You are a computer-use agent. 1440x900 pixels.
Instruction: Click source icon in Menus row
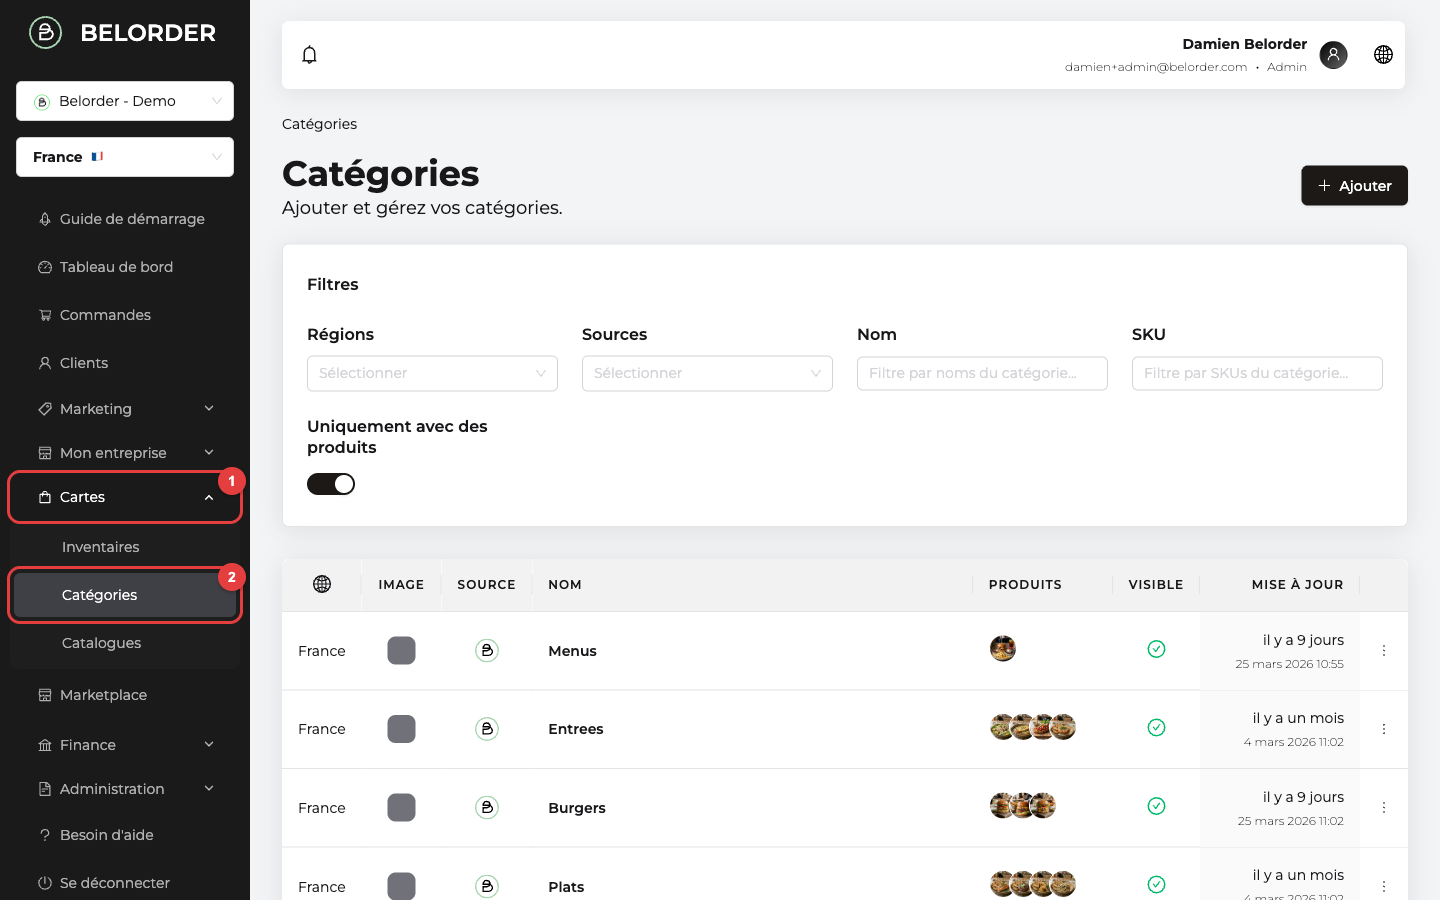pyautogui.click(x=487, y=650)
